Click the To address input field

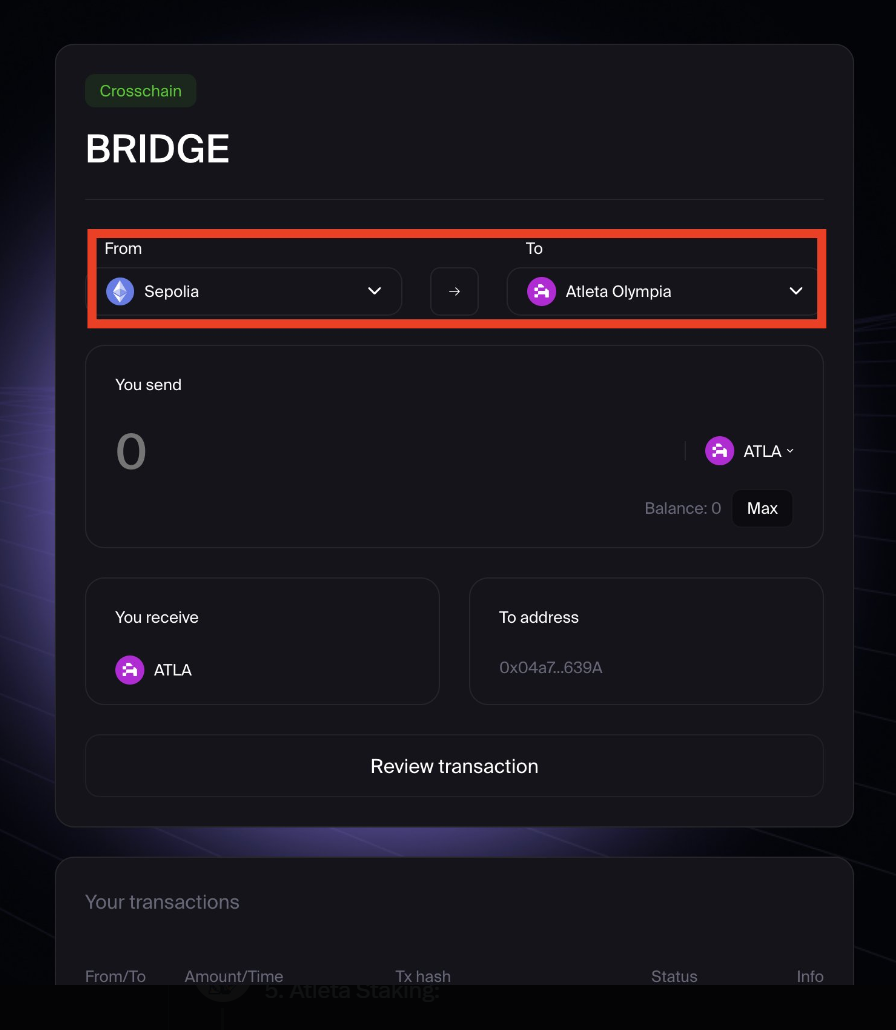[646, 667]
